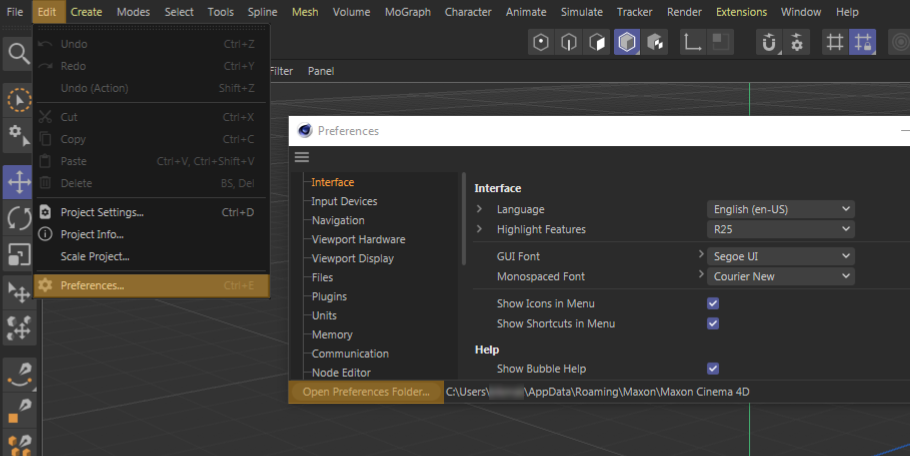
Task: Select the Move tool
Action: [x=18, y=182]
